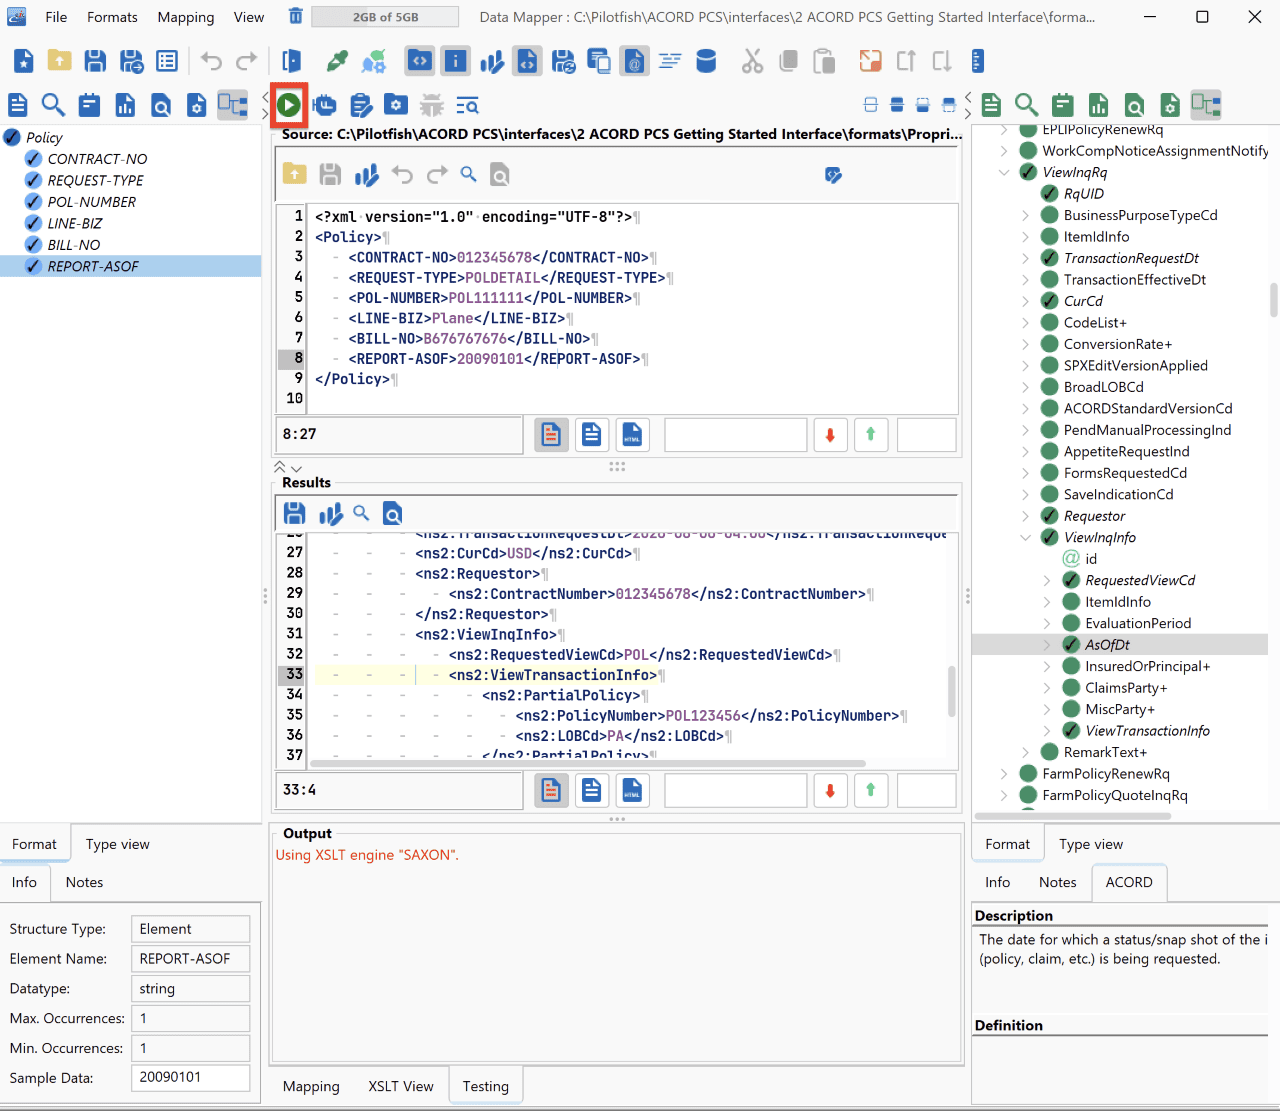This screenshot has height=1111, width=1280.
Task: Click the redo arrow in the main toolbar
Action: [x=247, y=61]
